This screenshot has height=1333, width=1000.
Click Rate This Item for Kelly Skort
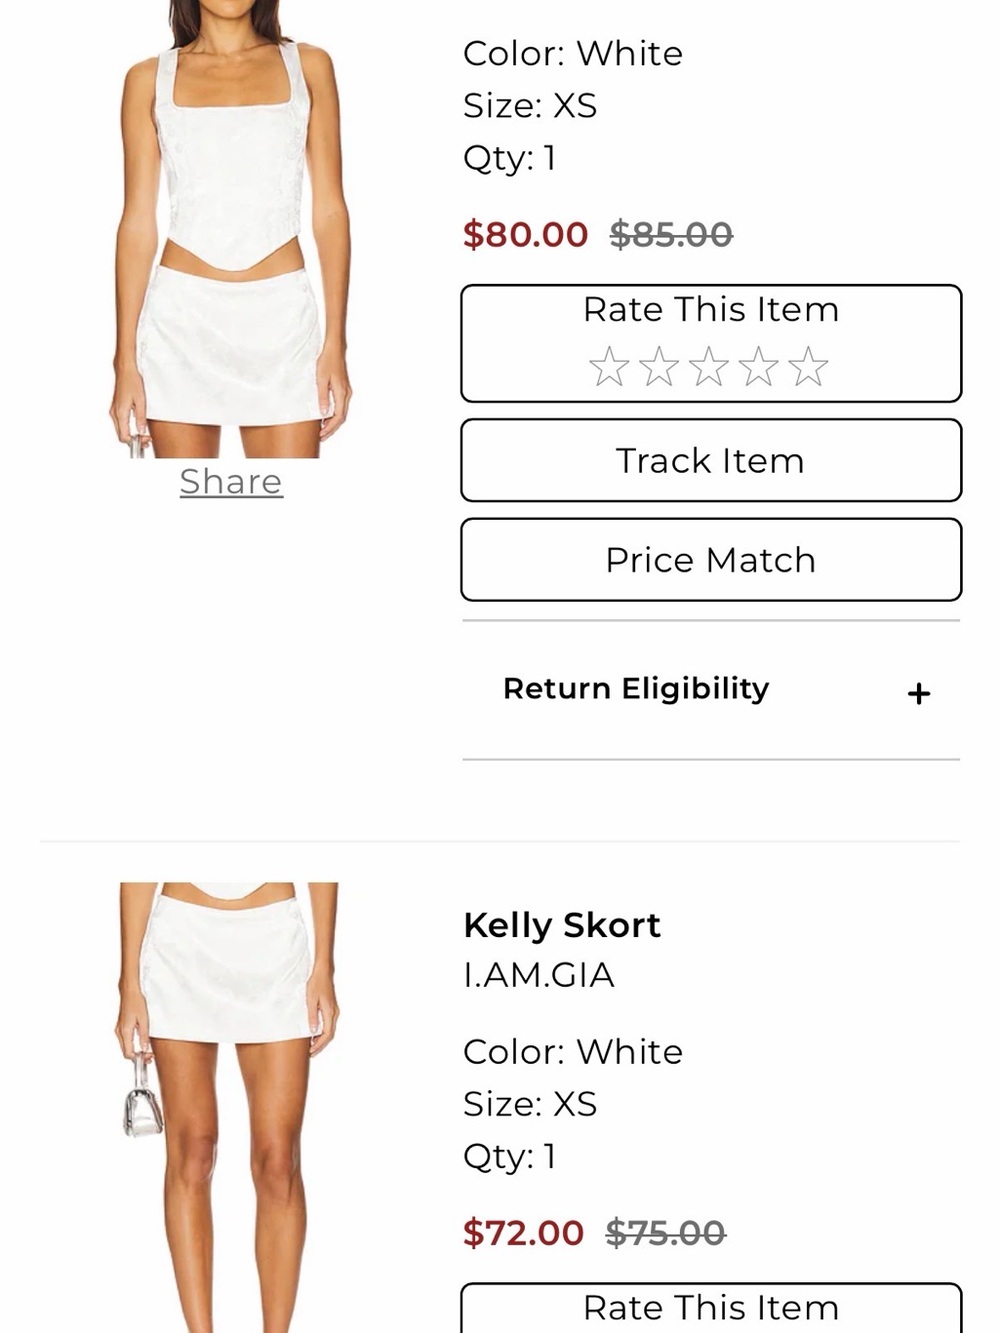click(711, 1308)
